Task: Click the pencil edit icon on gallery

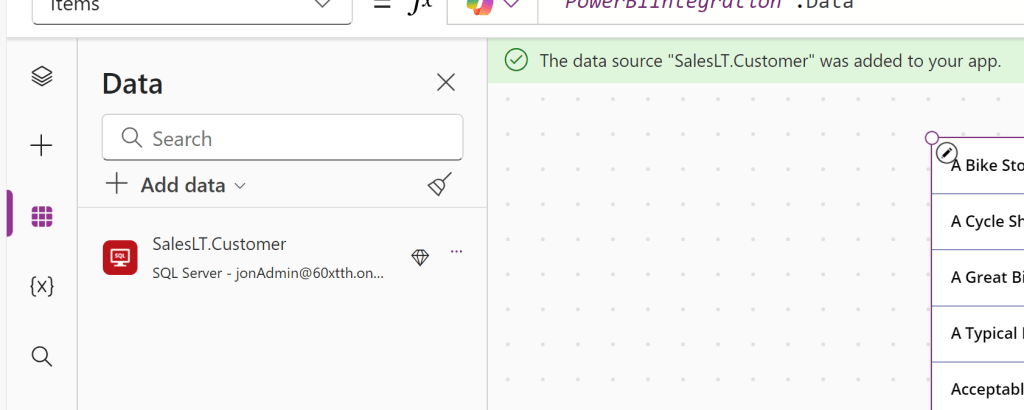Action: click(946, 153)
